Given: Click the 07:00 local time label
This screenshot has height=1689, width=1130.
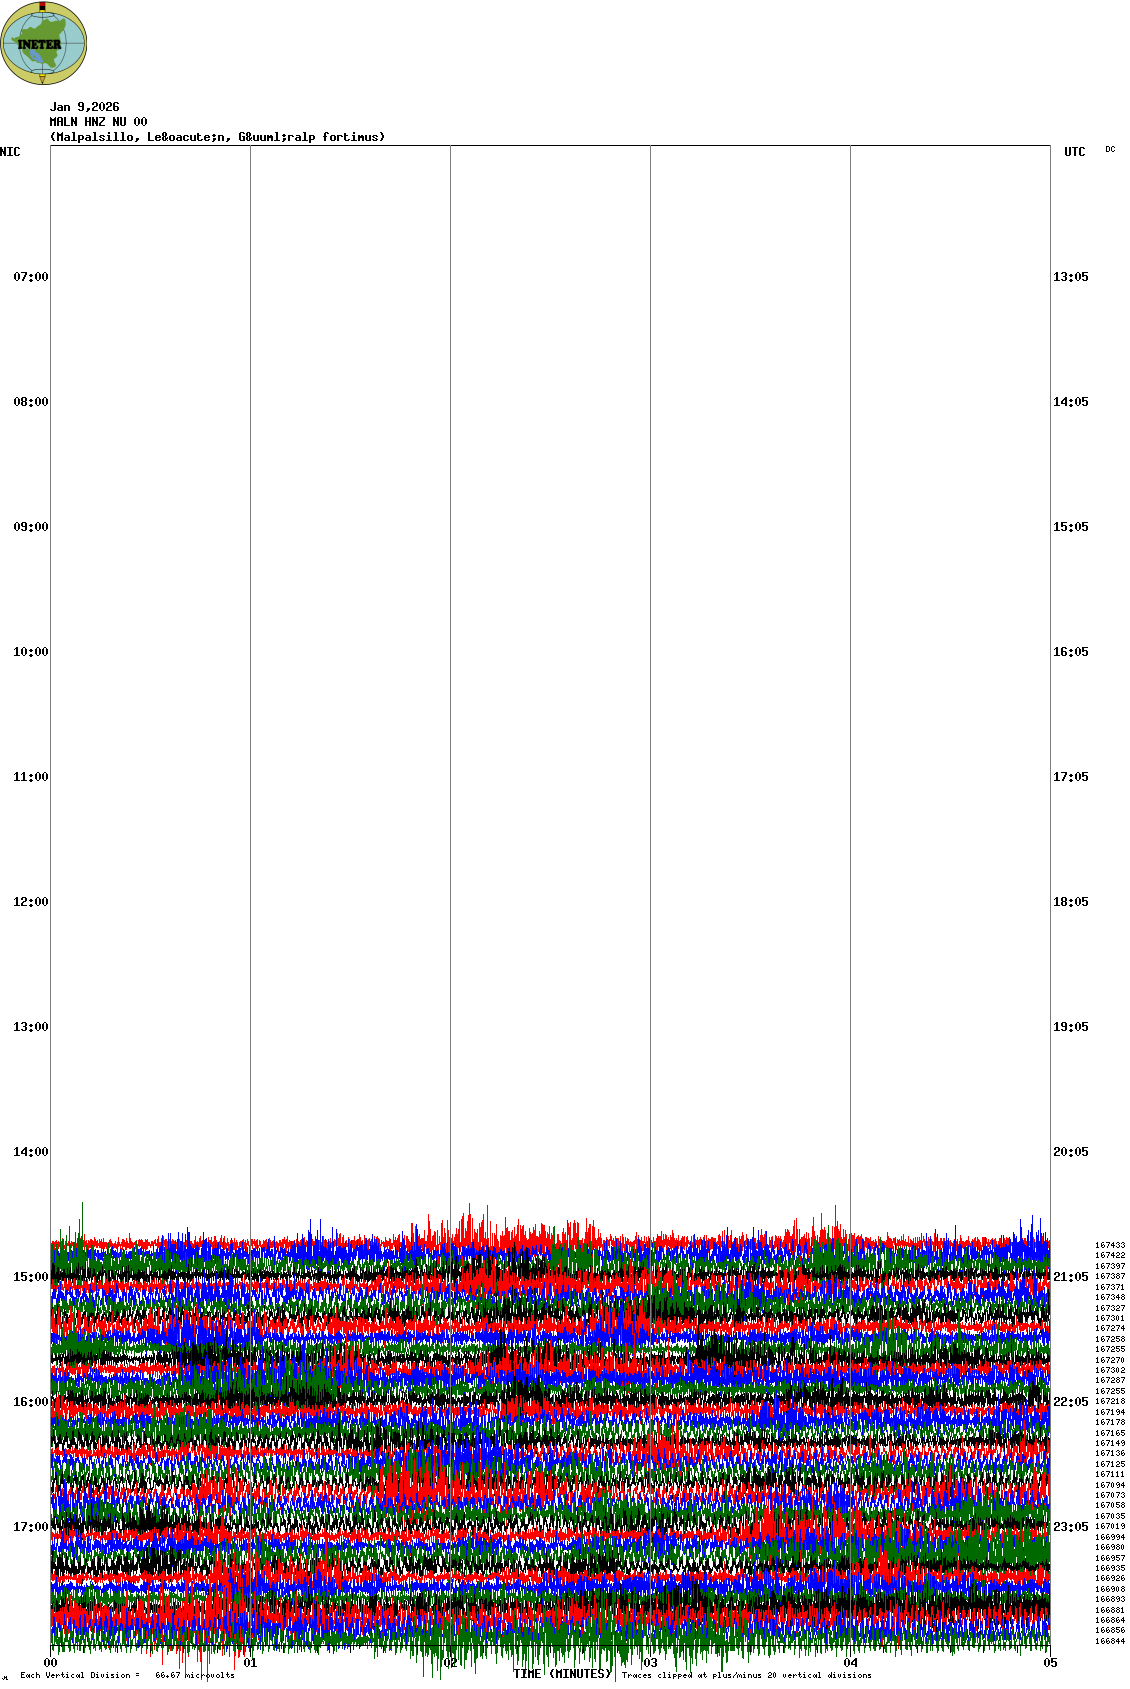Looking at the screenshot, I should point(30,277).
